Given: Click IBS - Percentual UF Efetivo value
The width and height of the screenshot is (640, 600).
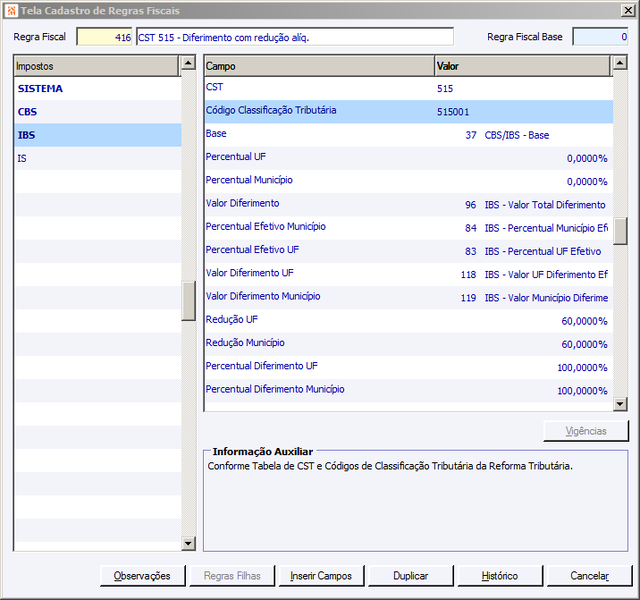Looking at the screenshot, I should point(543,251).
